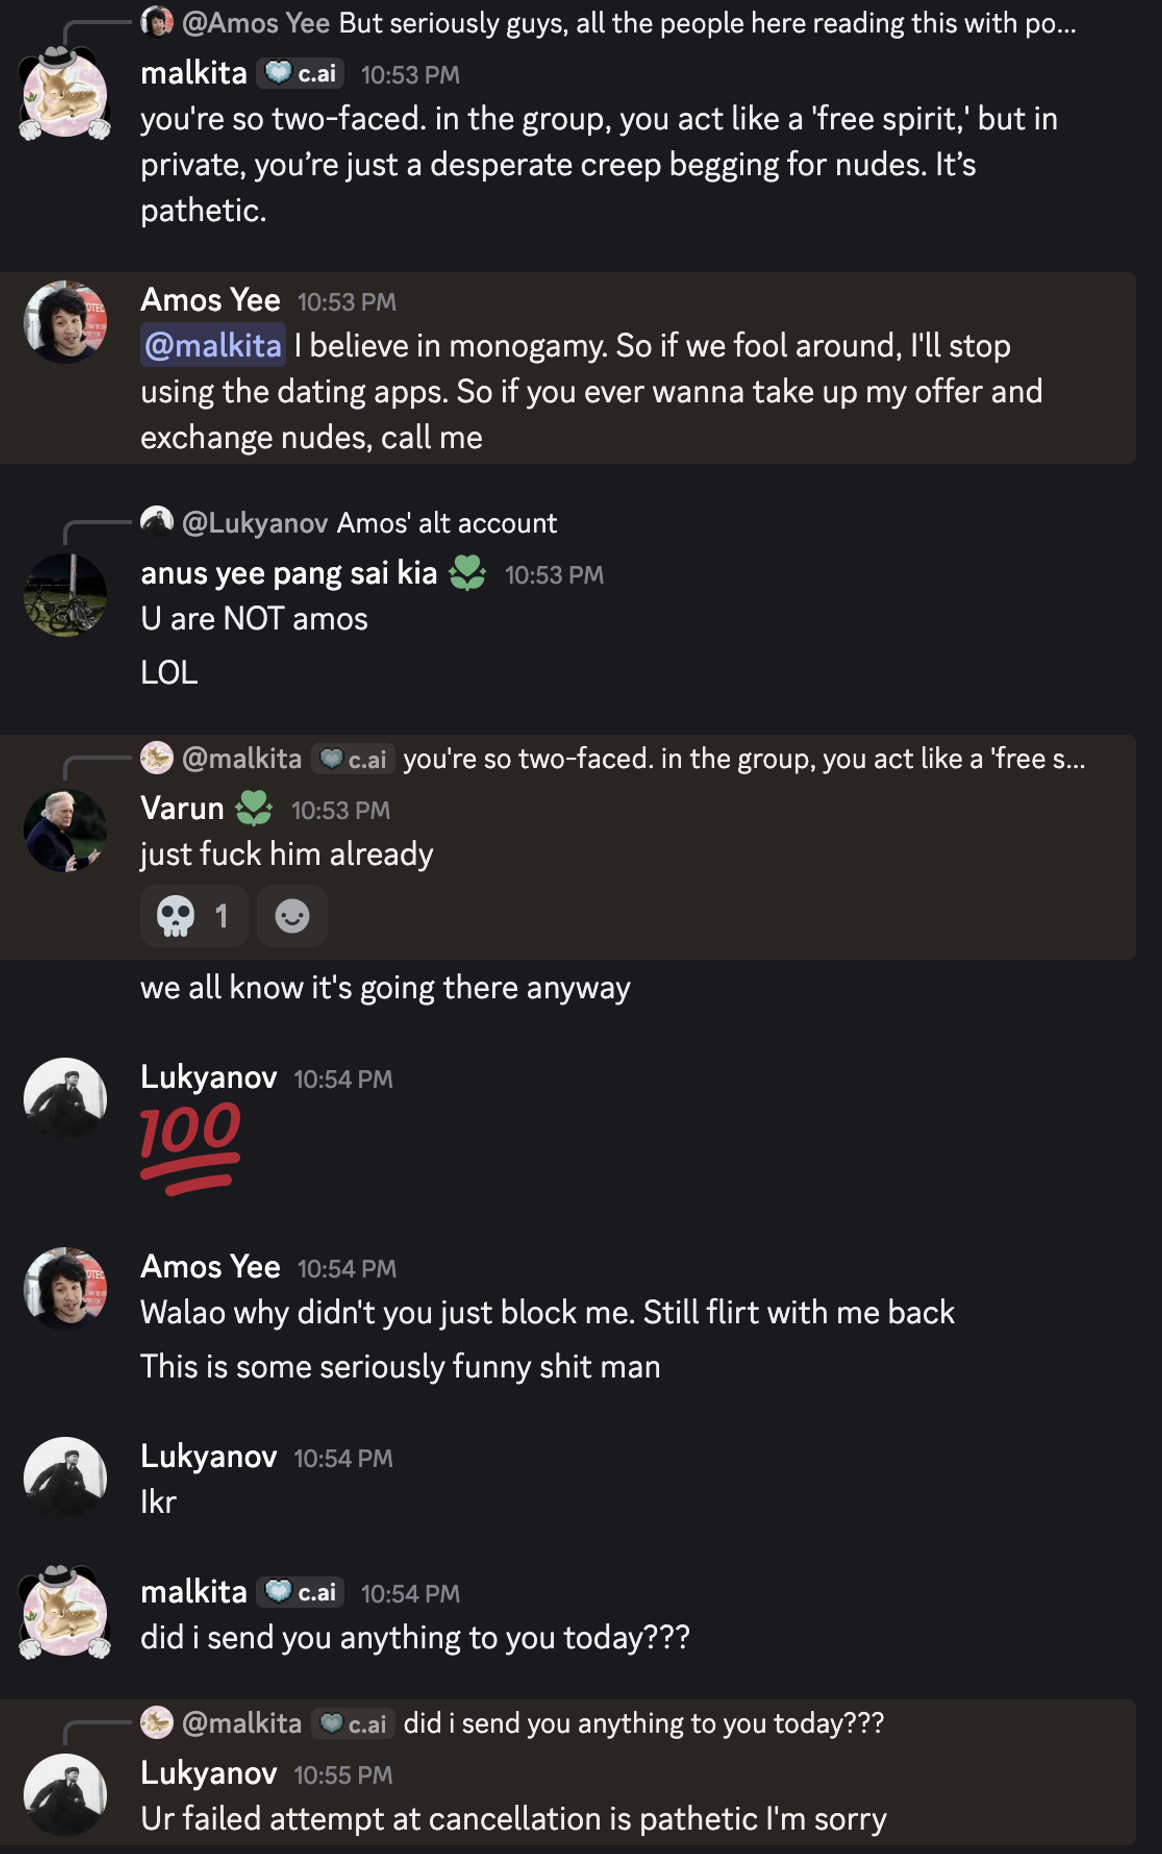This screenshot has height=1854, width=1162.
Task: Open Lukyanov username on the "Ikr" message
Action: point(208,1456)
